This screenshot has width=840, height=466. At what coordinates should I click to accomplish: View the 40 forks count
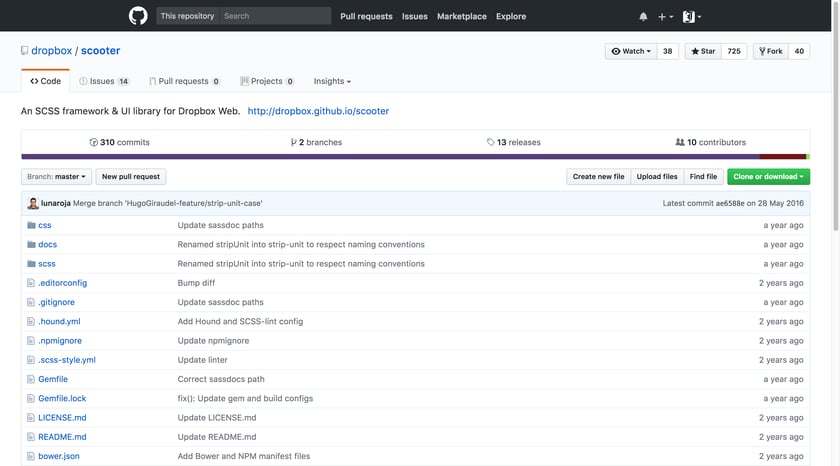[x=799, y=51]
